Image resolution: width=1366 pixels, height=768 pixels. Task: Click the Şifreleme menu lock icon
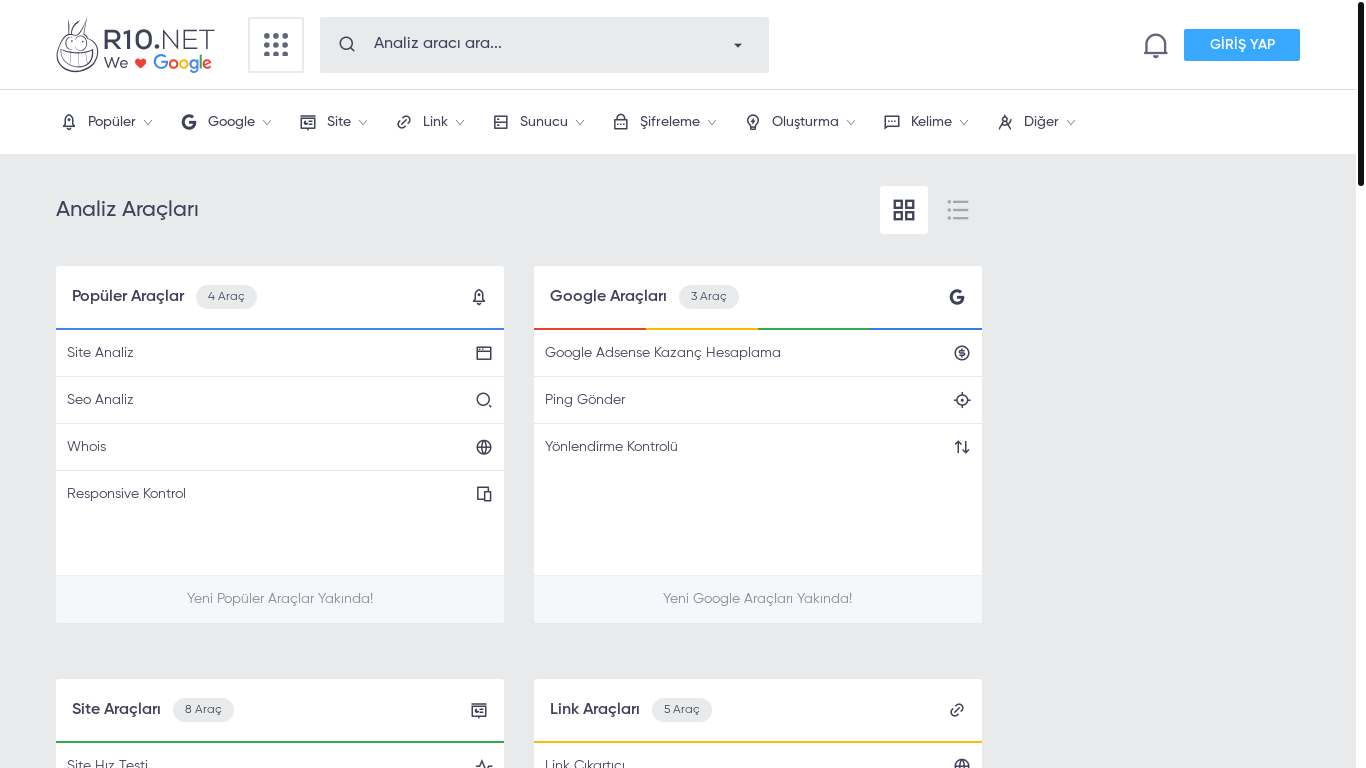[x=621, y=122]
